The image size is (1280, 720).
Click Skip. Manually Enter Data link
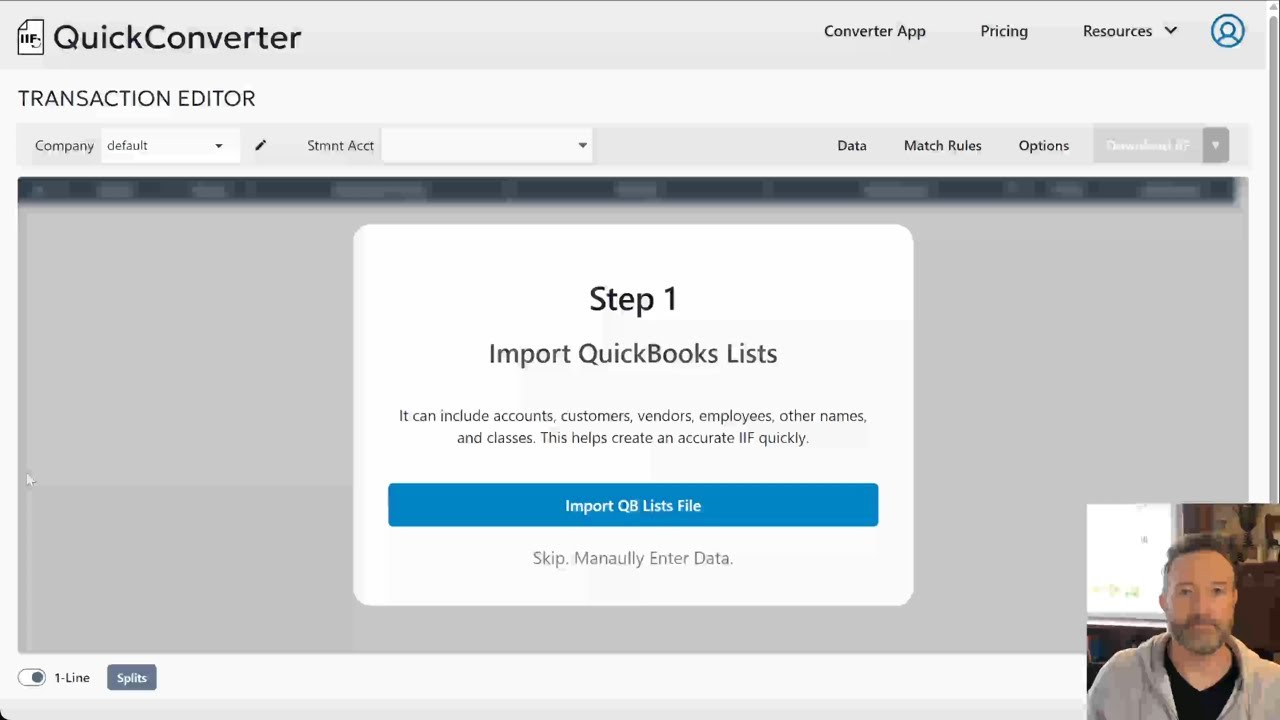(633, 558)
